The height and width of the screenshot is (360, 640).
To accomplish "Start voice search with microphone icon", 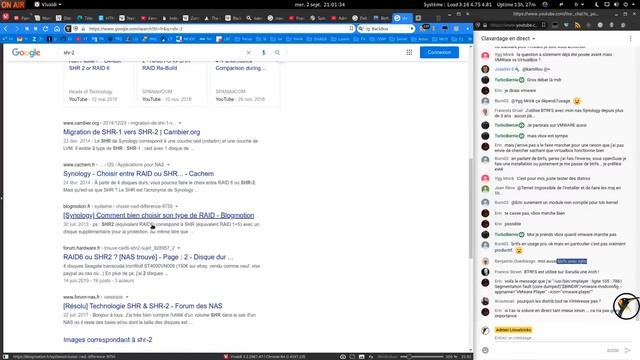I will tap(264, 53).
